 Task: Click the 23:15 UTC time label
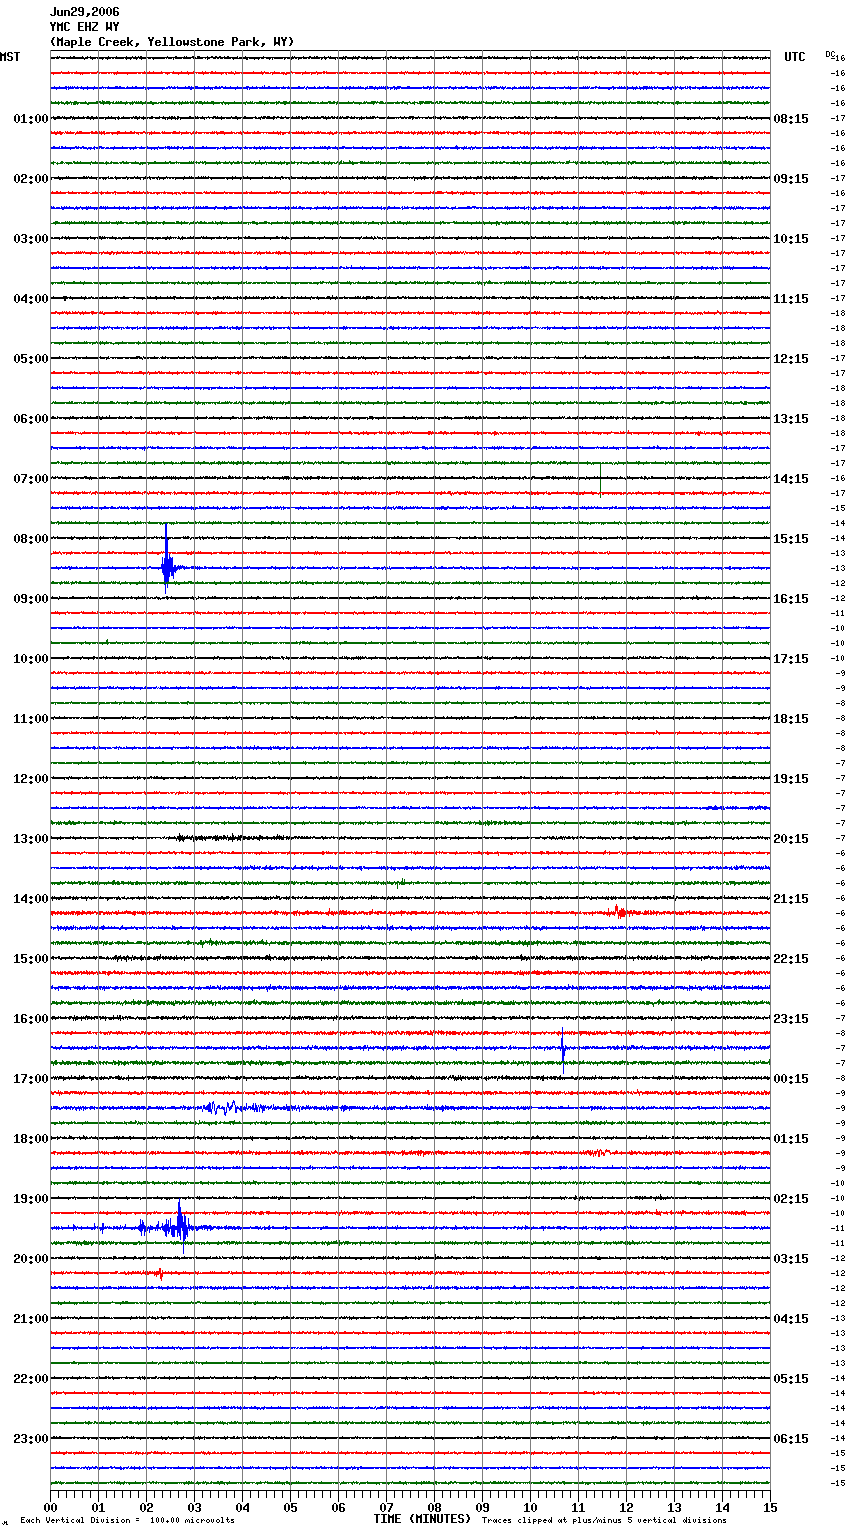tap(791, 1019)
